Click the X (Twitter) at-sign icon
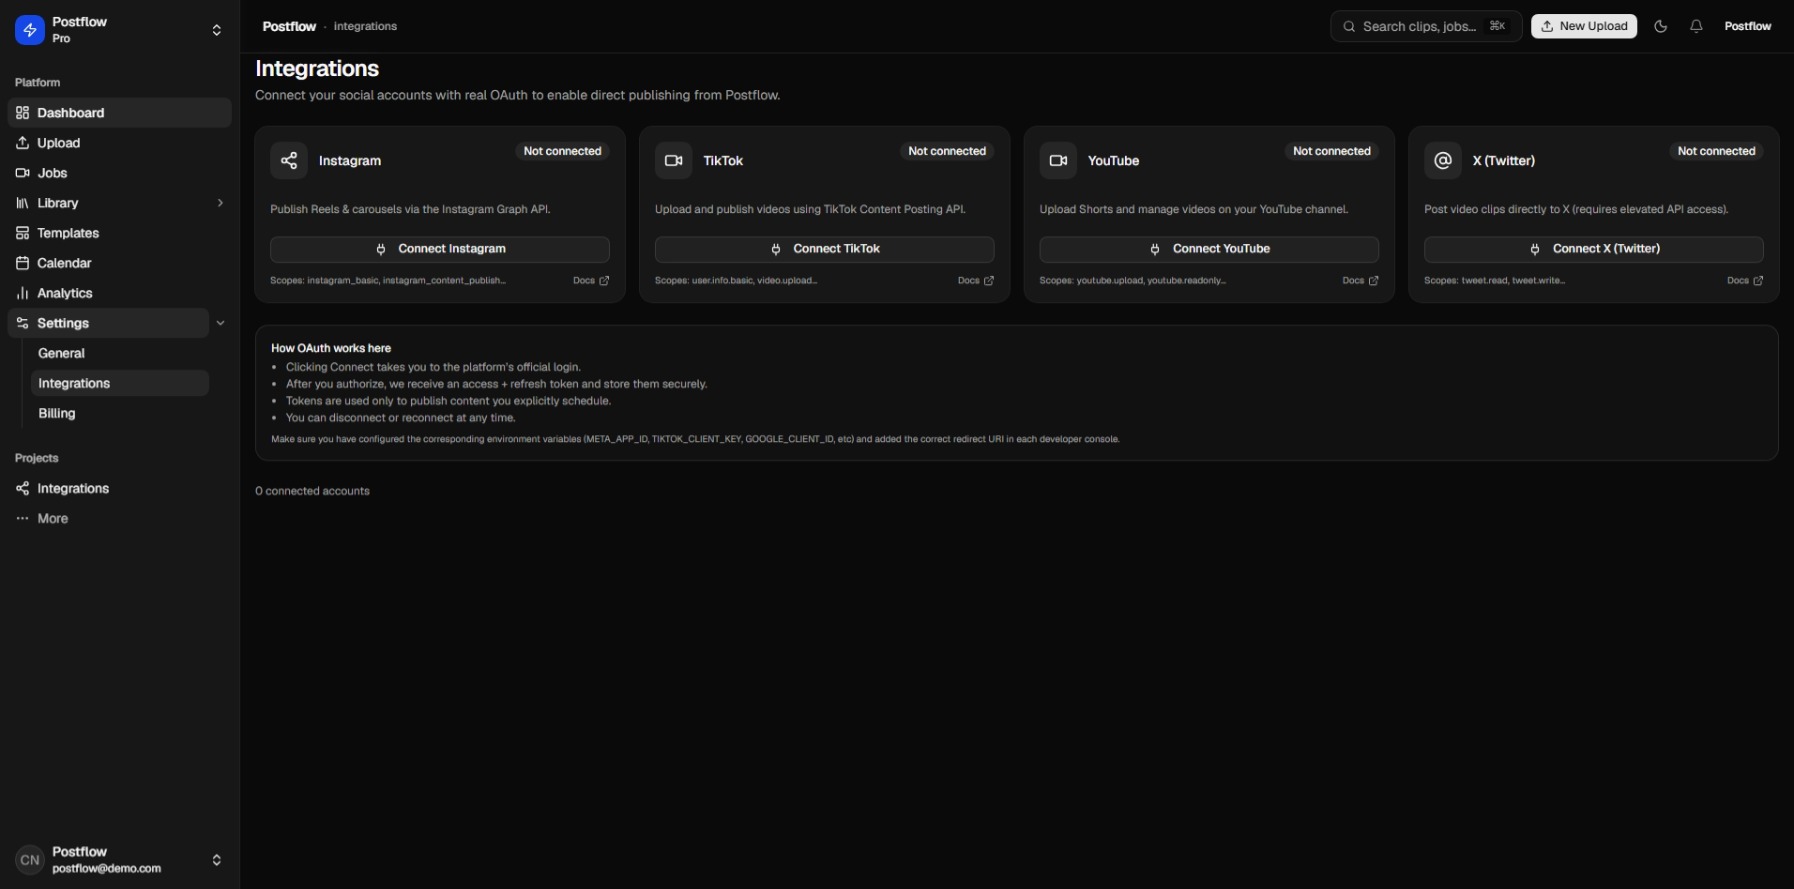The height and width of the screenshot is (889, 1794). click(1443, 160)
